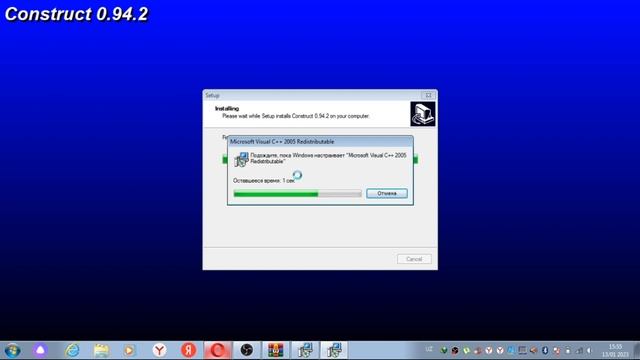Click the 'Installing' heading text

tap(227, 109)
